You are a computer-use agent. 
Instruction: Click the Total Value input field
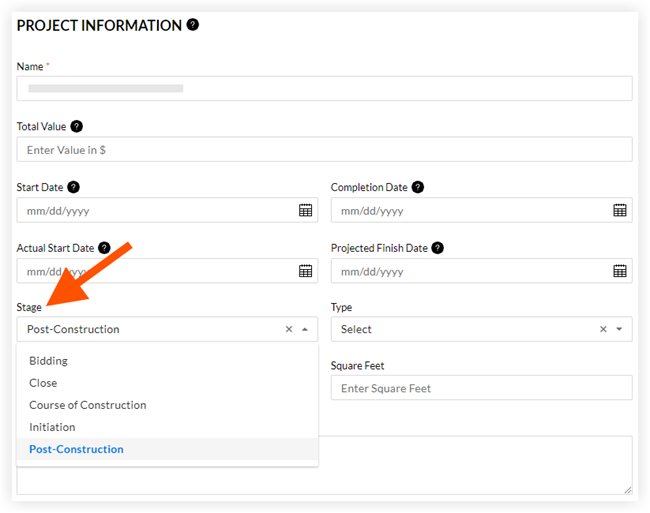click(324, 149)
